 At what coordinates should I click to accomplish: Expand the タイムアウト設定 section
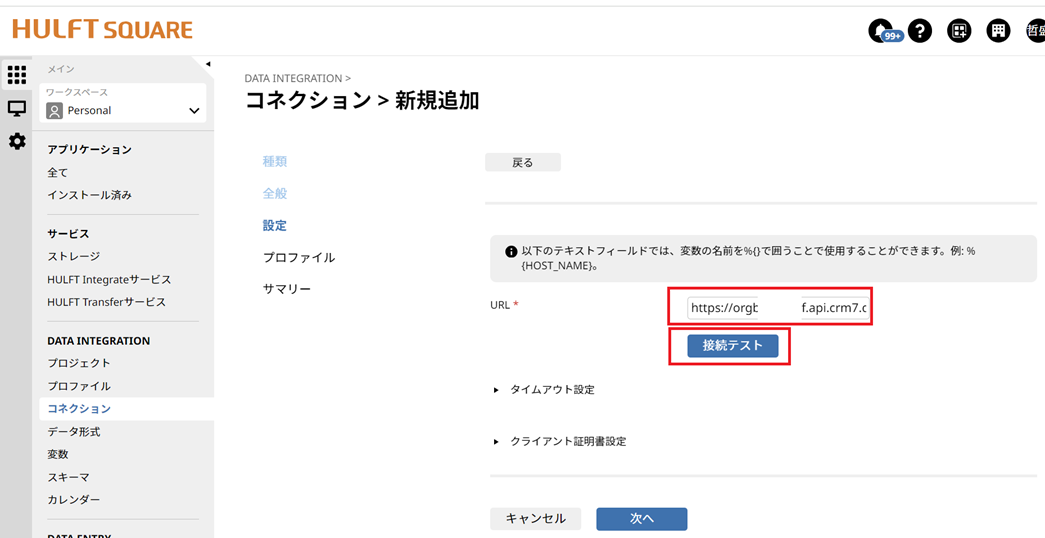(x=544, y=389)
